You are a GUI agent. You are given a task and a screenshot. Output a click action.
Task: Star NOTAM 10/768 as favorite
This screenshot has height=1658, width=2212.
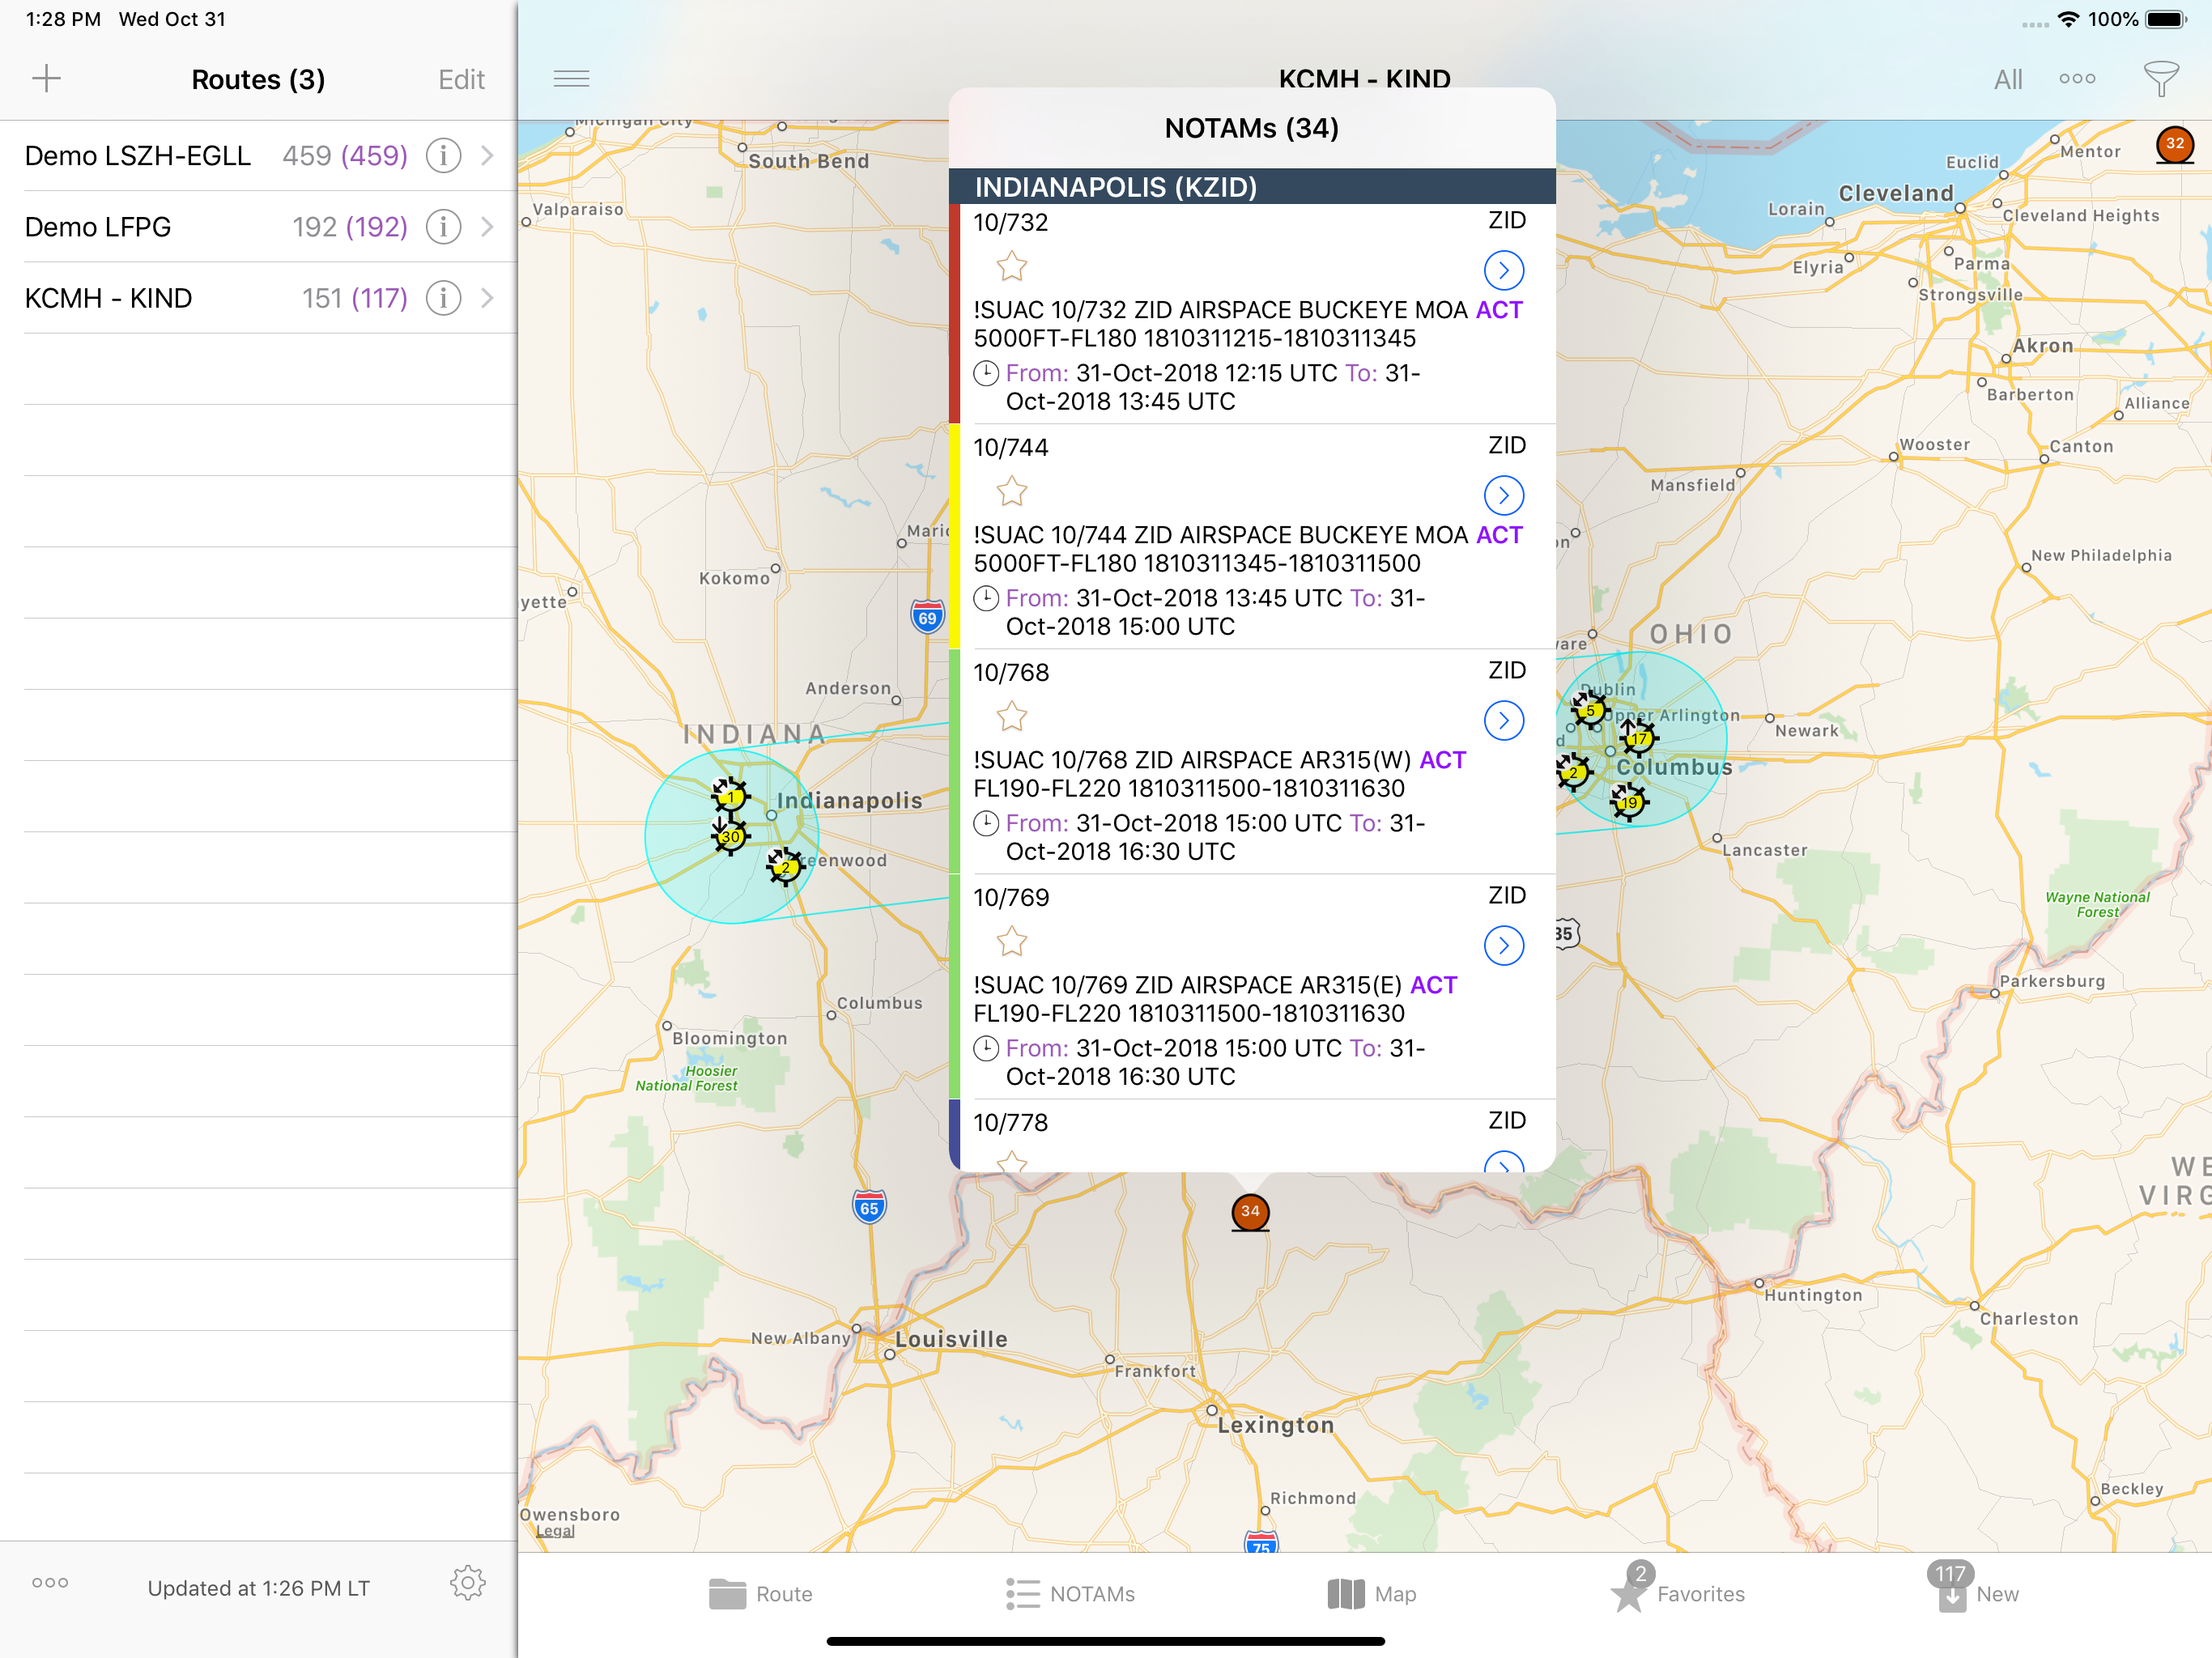pyautogui.click(x=1012, y=717)
